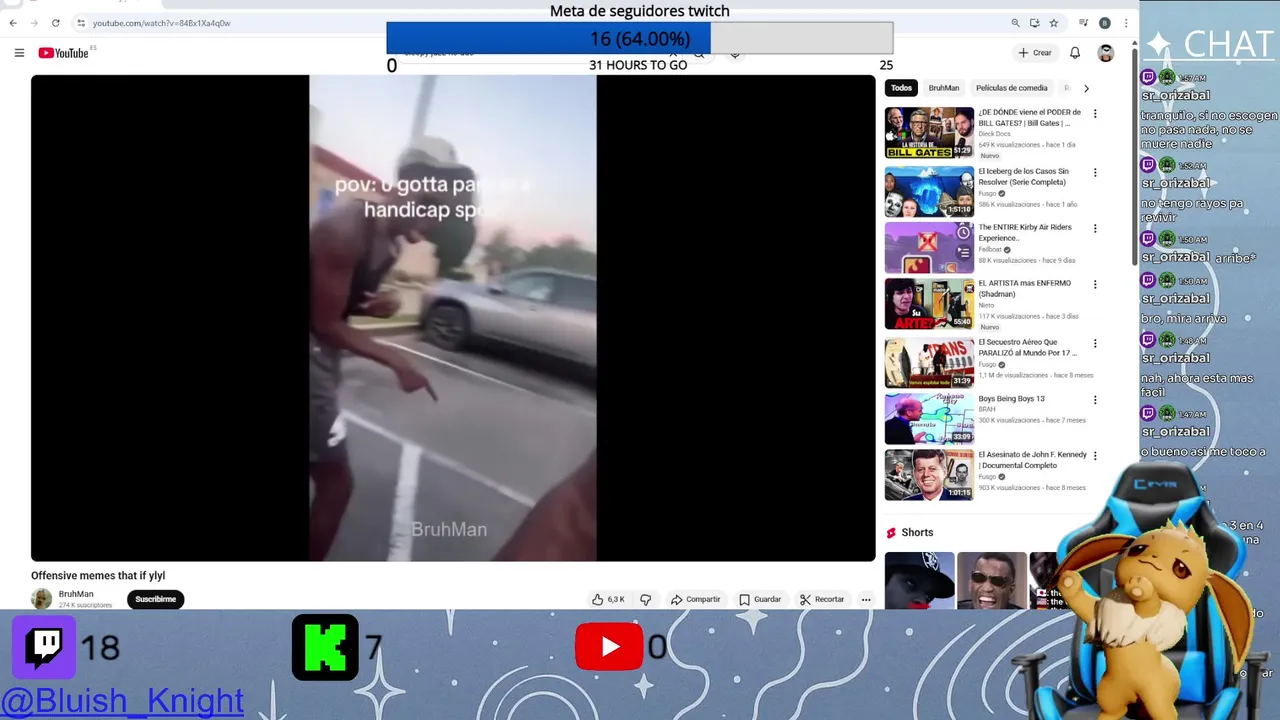Dislike the video with thumbs down
Viewport: 1280px width, 720px height.
646,599
